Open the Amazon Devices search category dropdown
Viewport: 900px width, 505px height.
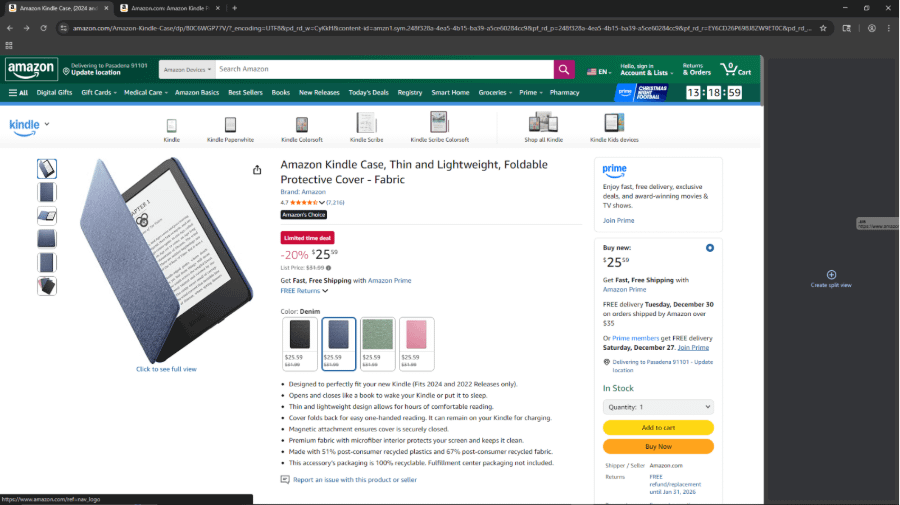pyautogui.click(x=187, y=69)
